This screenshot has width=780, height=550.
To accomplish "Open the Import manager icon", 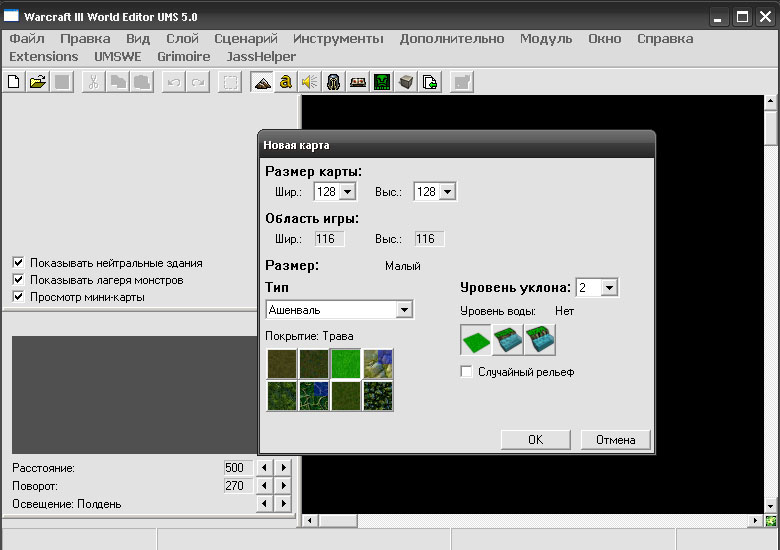I will click(430, 82).
